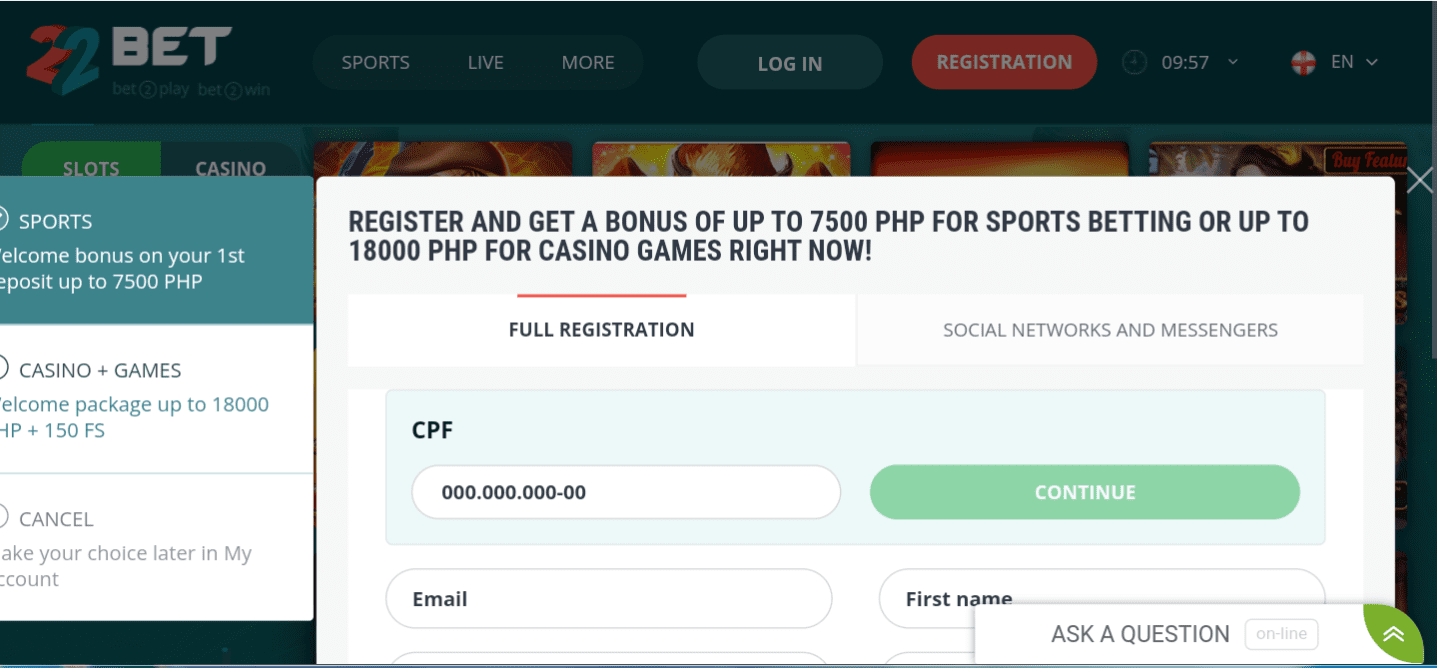
Task: Click the CPF number input field
Action: click(x=625, y=492)
